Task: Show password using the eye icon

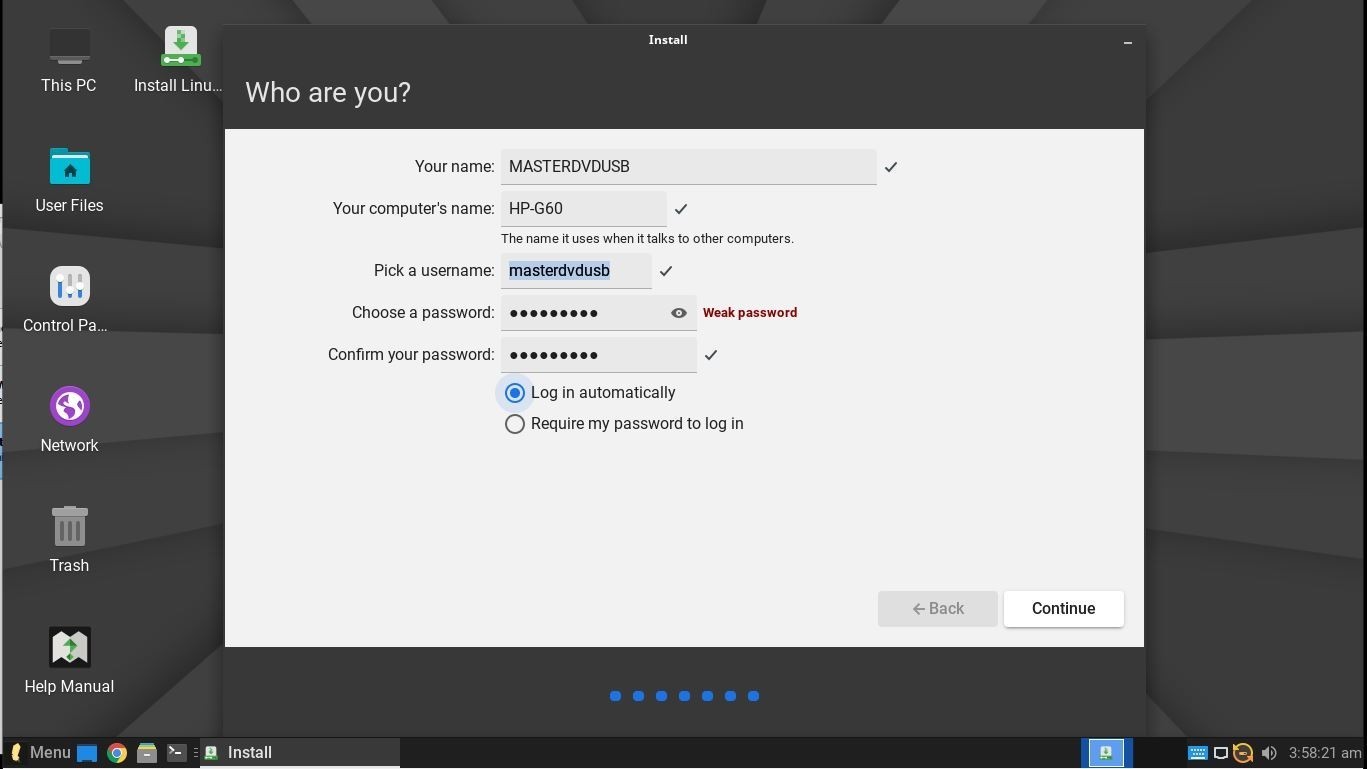Action: click(679, 313)
